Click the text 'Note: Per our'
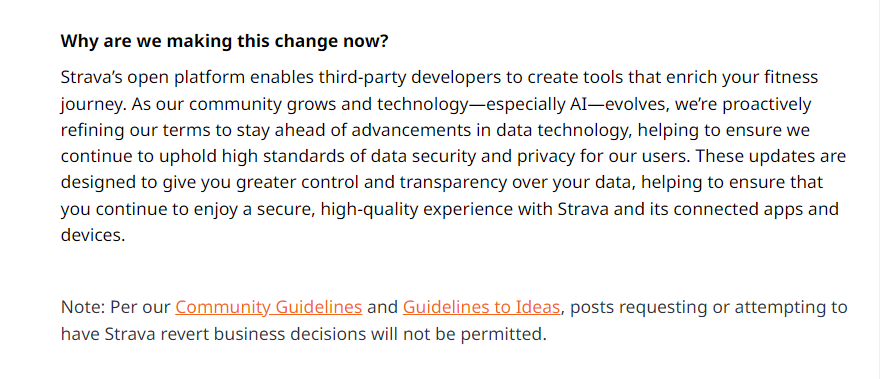 tap(116, 307)
